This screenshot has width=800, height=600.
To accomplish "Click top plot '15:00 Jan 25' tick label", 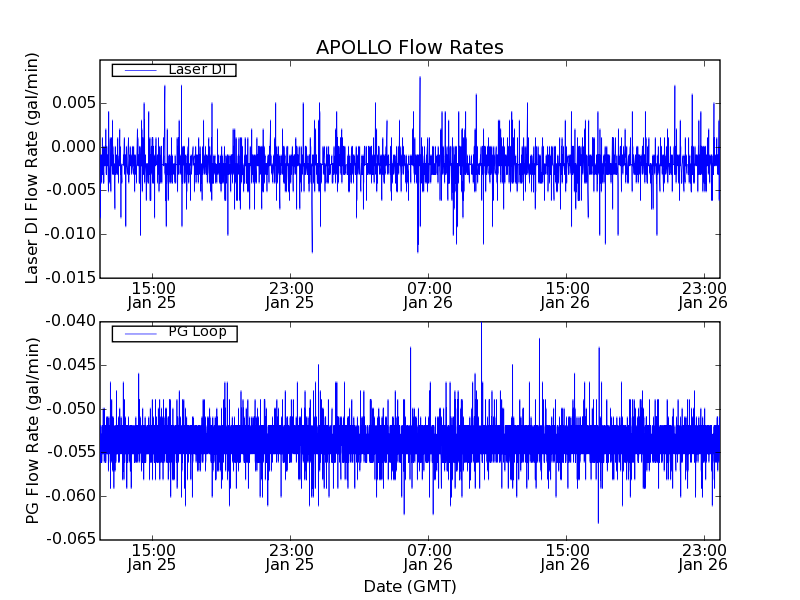I will point(152,295).
